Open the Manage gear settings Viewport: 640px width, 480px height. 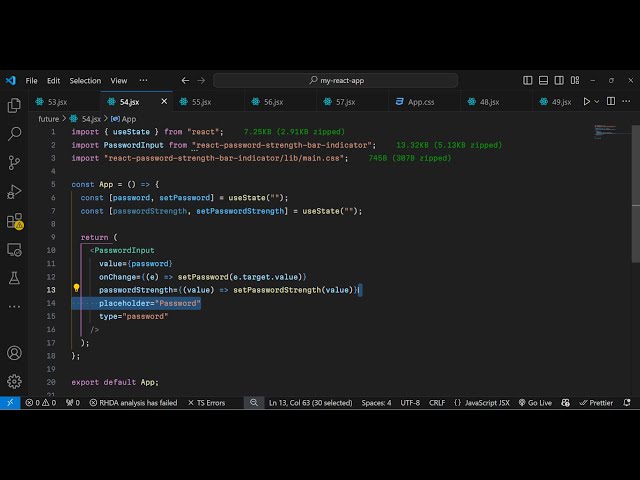pos(14,381)
